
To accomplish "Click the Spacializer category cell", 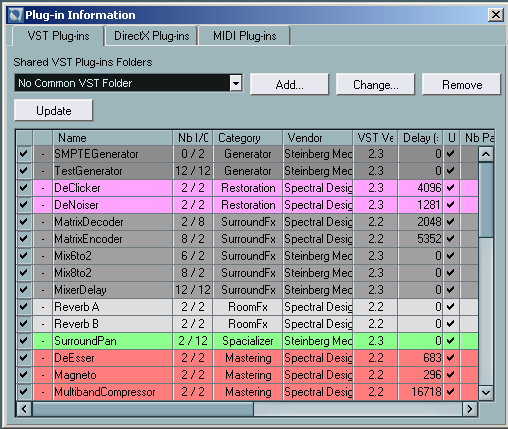I will pos(248,341).
